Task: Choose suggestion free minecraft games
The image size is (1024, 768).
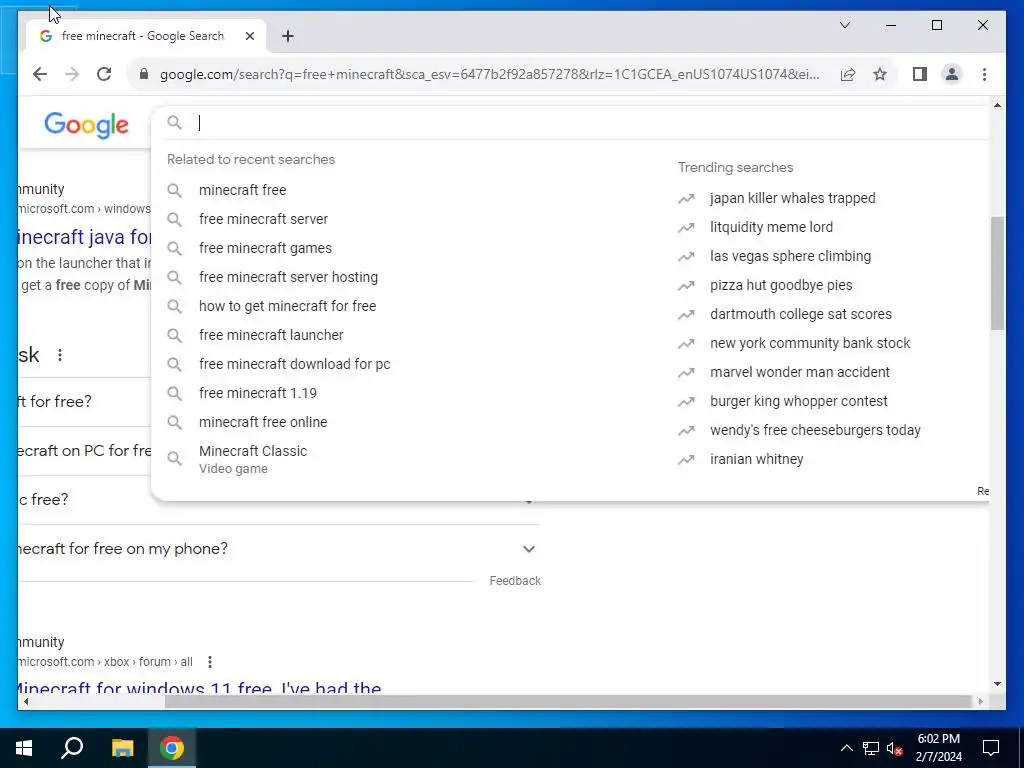Action: [x=265, y=248]
